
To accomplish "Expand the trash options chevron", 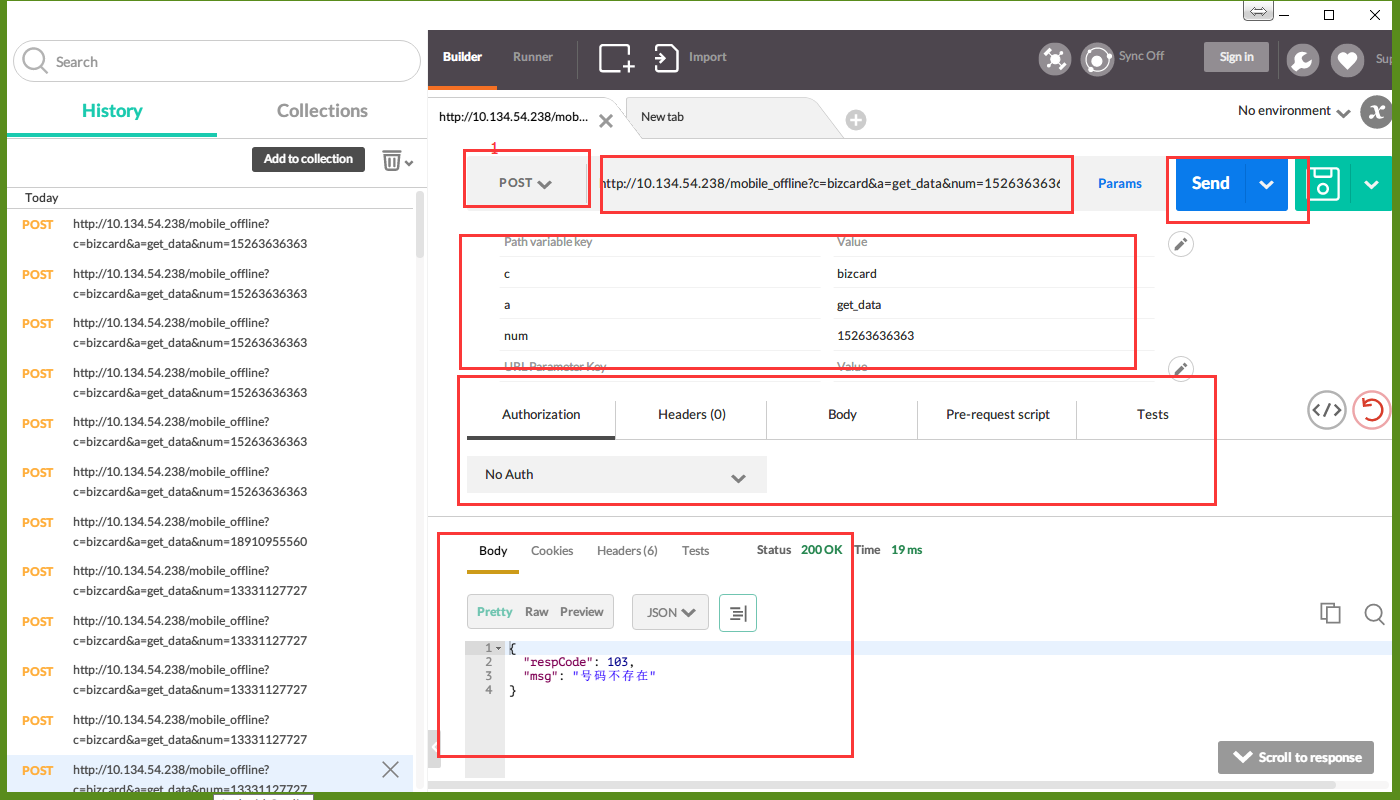I will tap(409, 162).
